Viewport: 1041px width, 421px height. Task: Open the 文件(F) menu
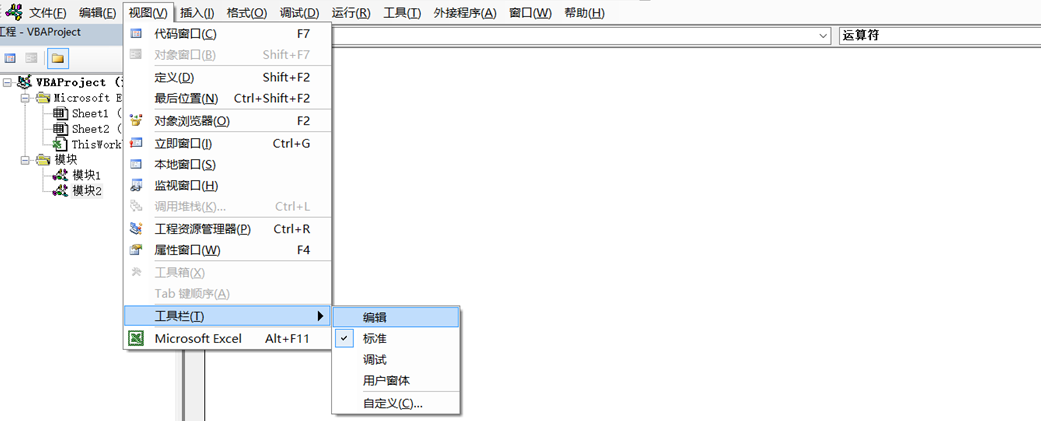coord(48,13)
